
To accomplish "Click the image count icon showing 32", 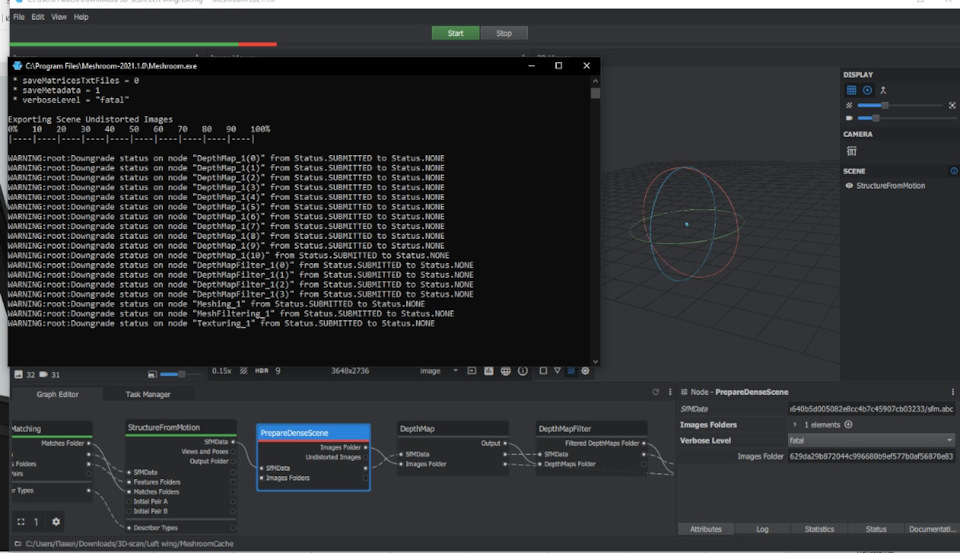I will point(18,374).
